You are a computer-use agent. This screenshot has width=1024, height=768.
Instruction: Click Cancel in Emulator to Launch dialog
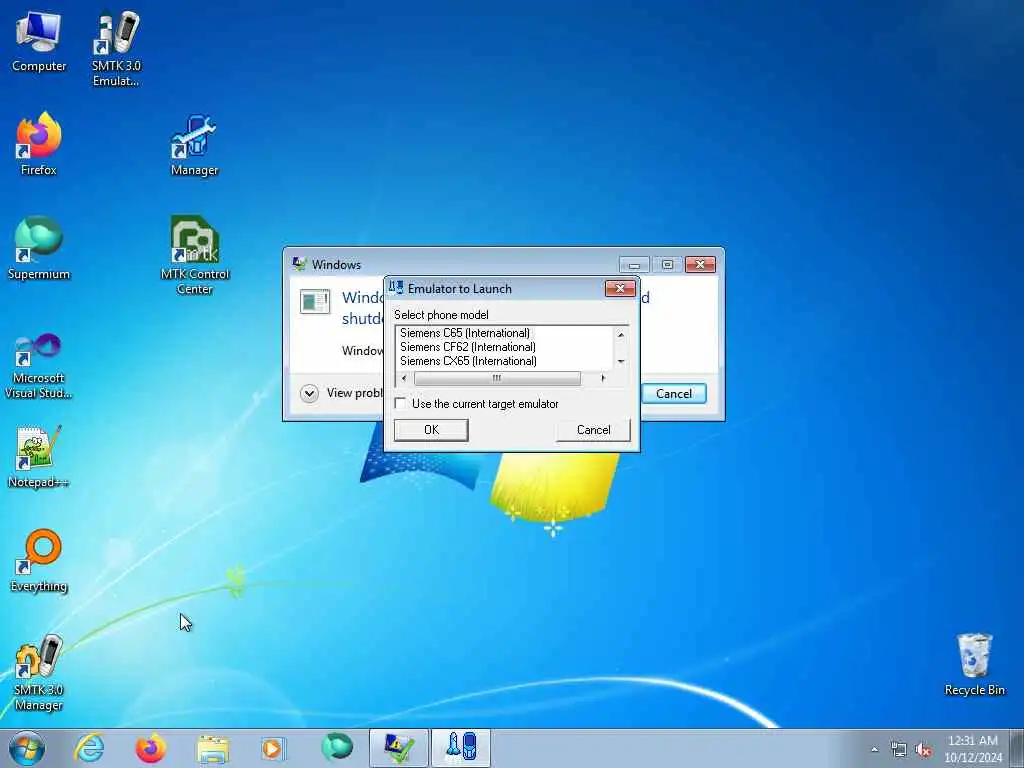(x=593, y=430)
